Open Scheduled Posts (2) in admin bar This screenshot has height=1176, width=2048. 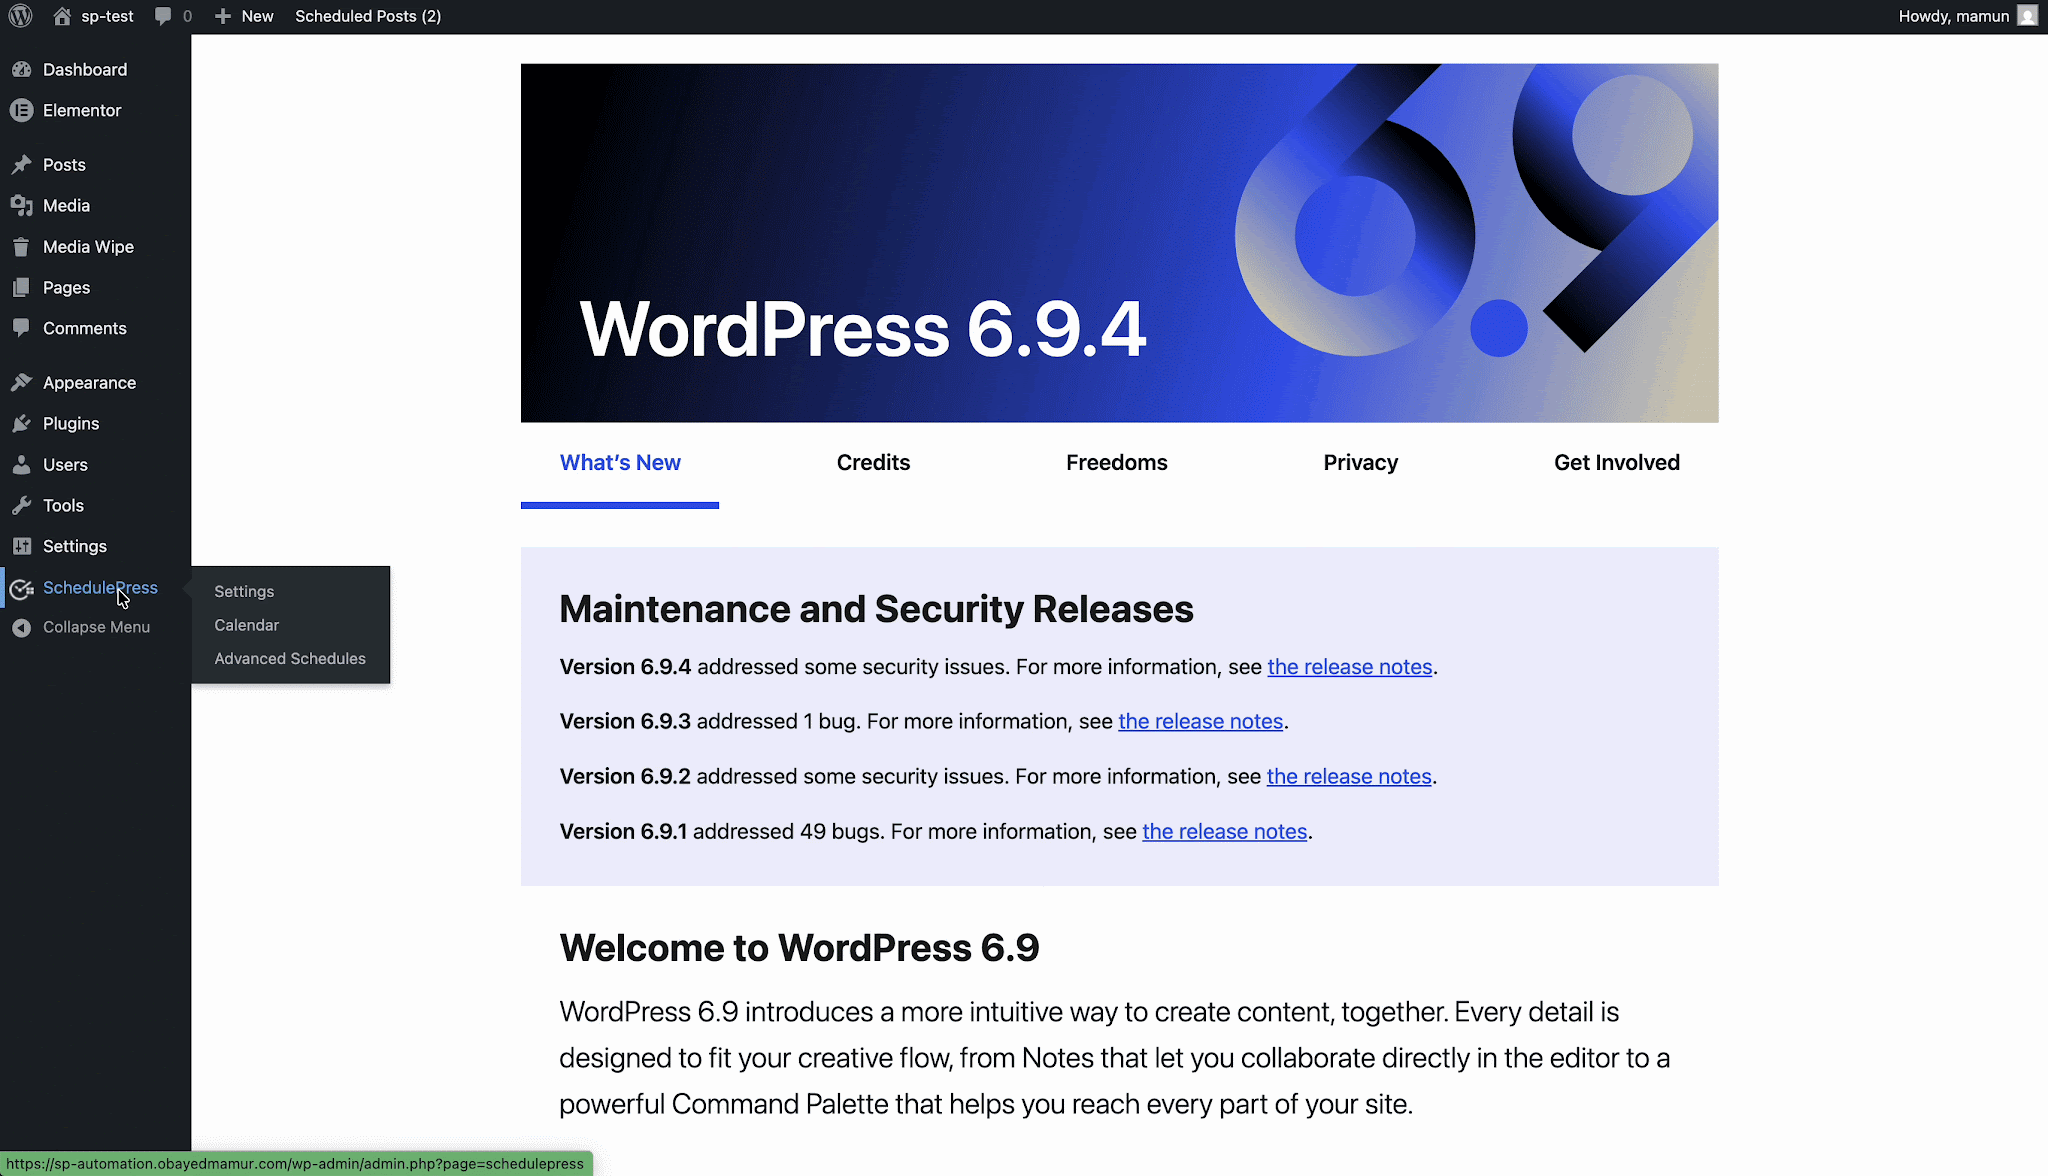(x=368, y=16)
